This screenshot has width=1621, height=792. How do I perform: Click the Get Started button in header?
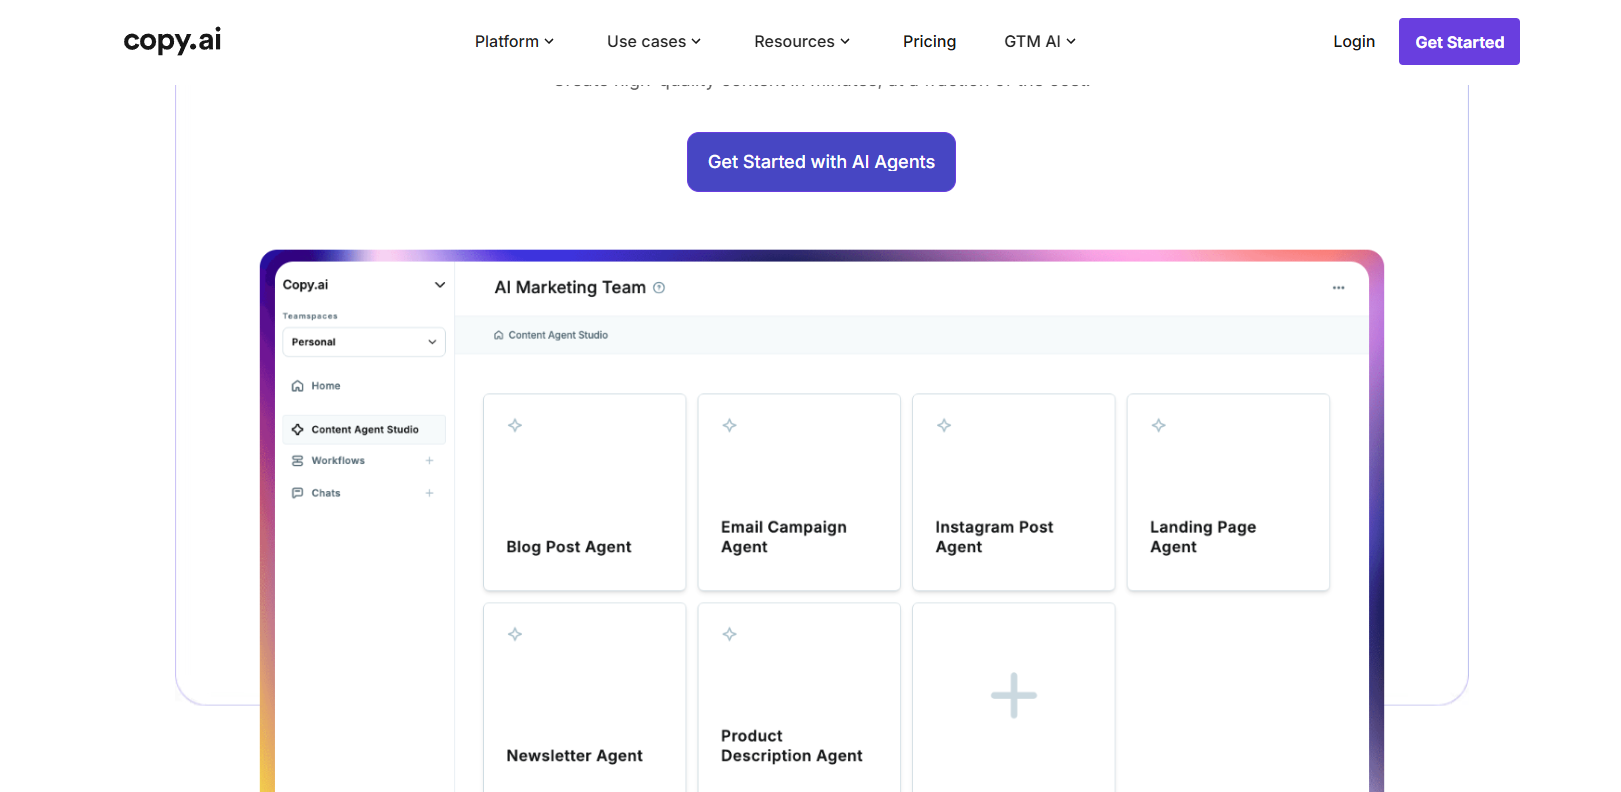pyautogui.click(x=1459, y=42)
